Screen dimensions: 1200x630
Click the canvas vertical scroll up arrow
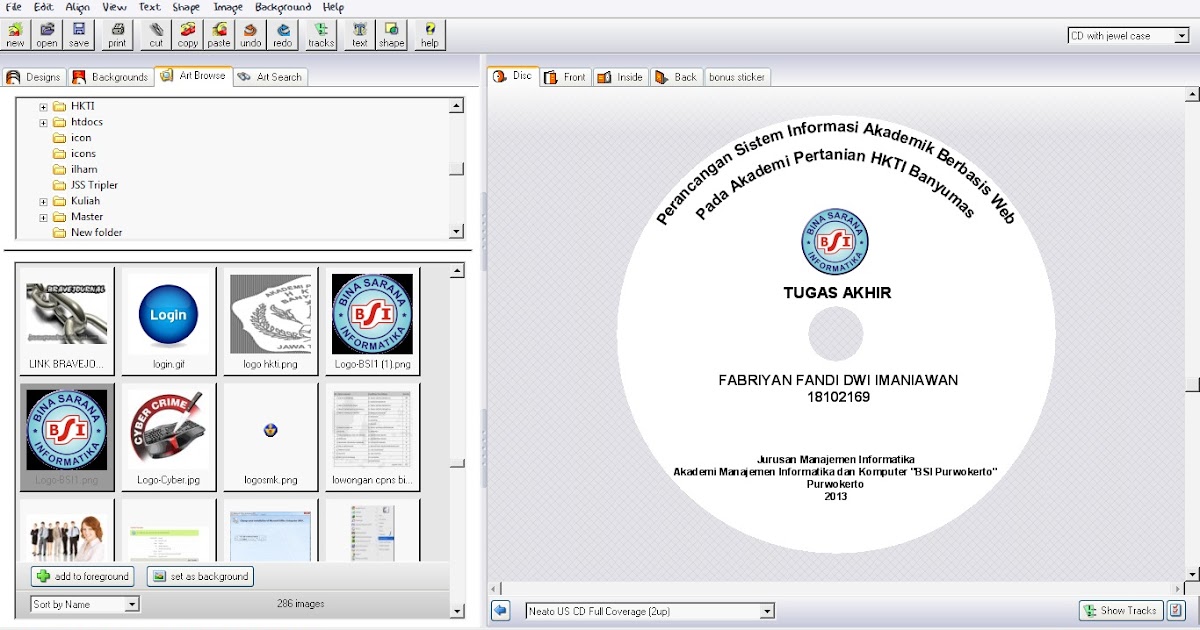click(x=1192, y=95)
